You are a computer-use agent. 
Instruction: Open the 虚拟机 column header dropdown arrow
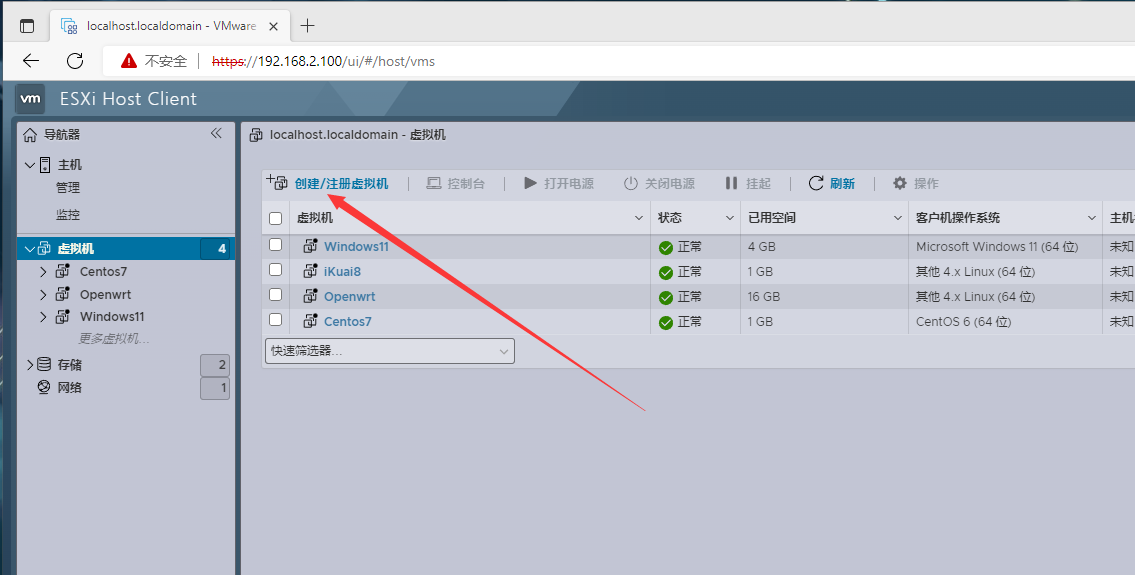coord(639,218)
